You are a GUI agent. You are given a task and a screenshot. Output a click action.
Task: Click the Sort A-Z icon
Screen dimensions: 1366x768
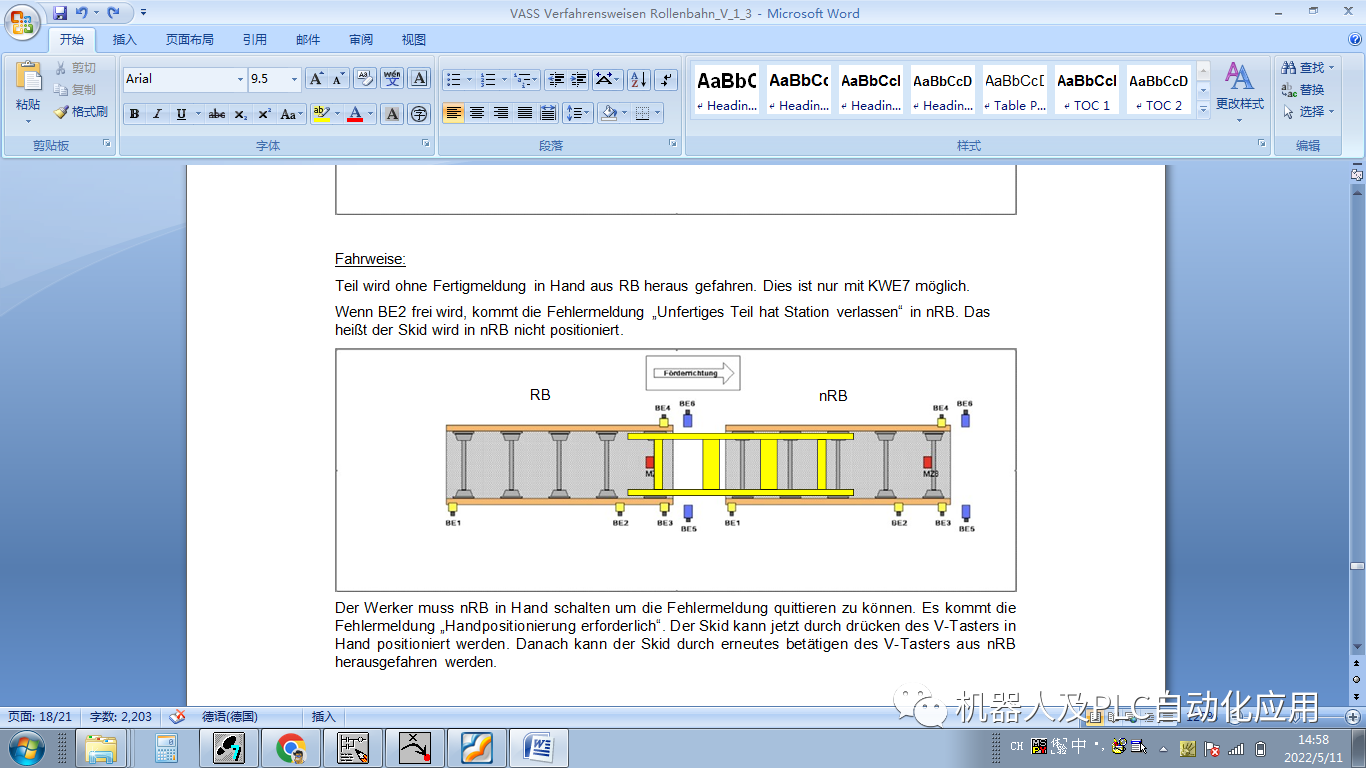(x=639, y=80)
